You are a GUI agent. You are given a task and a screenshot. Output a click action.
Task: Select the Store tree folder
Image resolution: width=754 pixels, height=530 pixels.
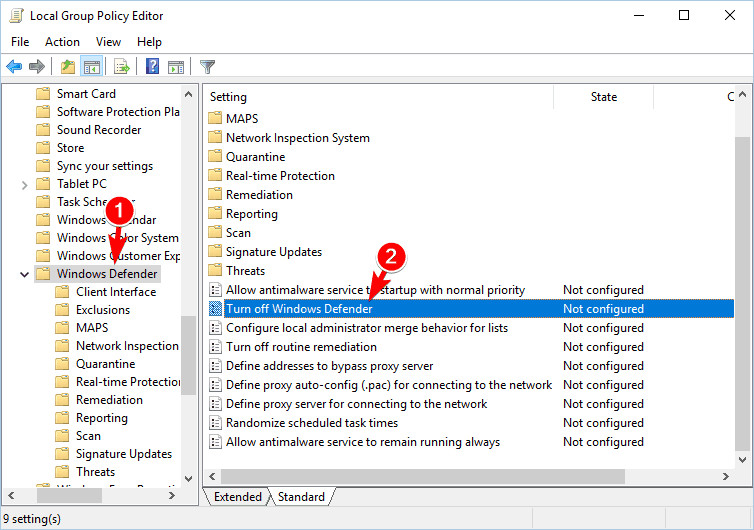(70, 148)
